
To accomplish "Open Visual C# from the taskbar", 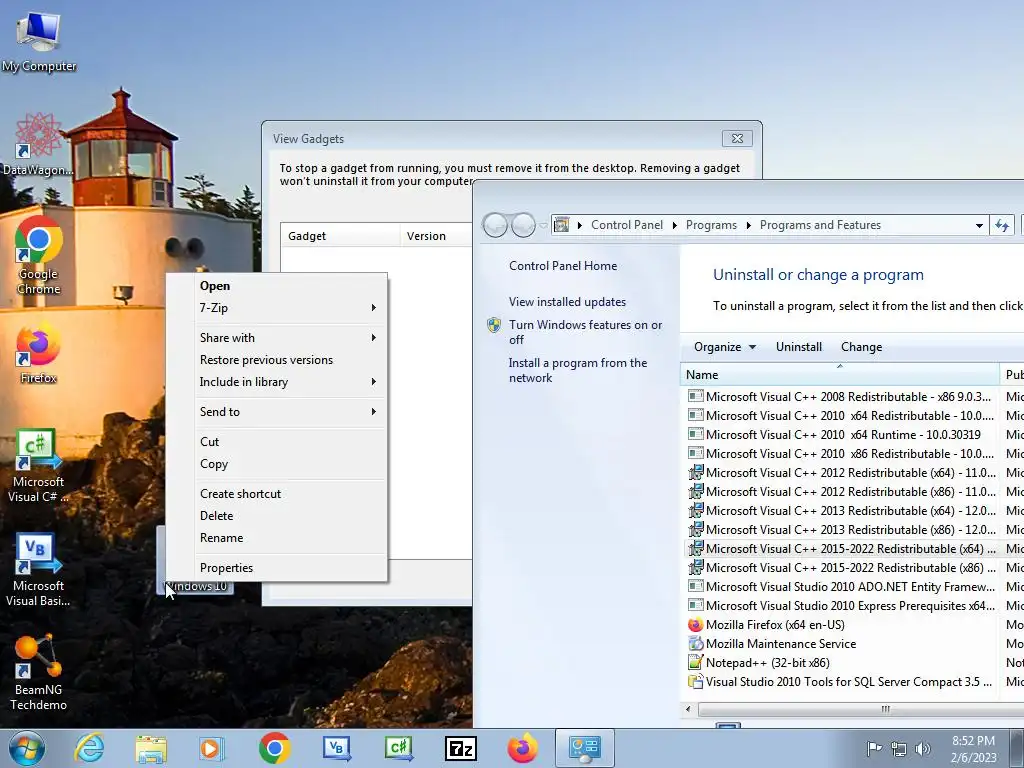I will pos(398,748).
